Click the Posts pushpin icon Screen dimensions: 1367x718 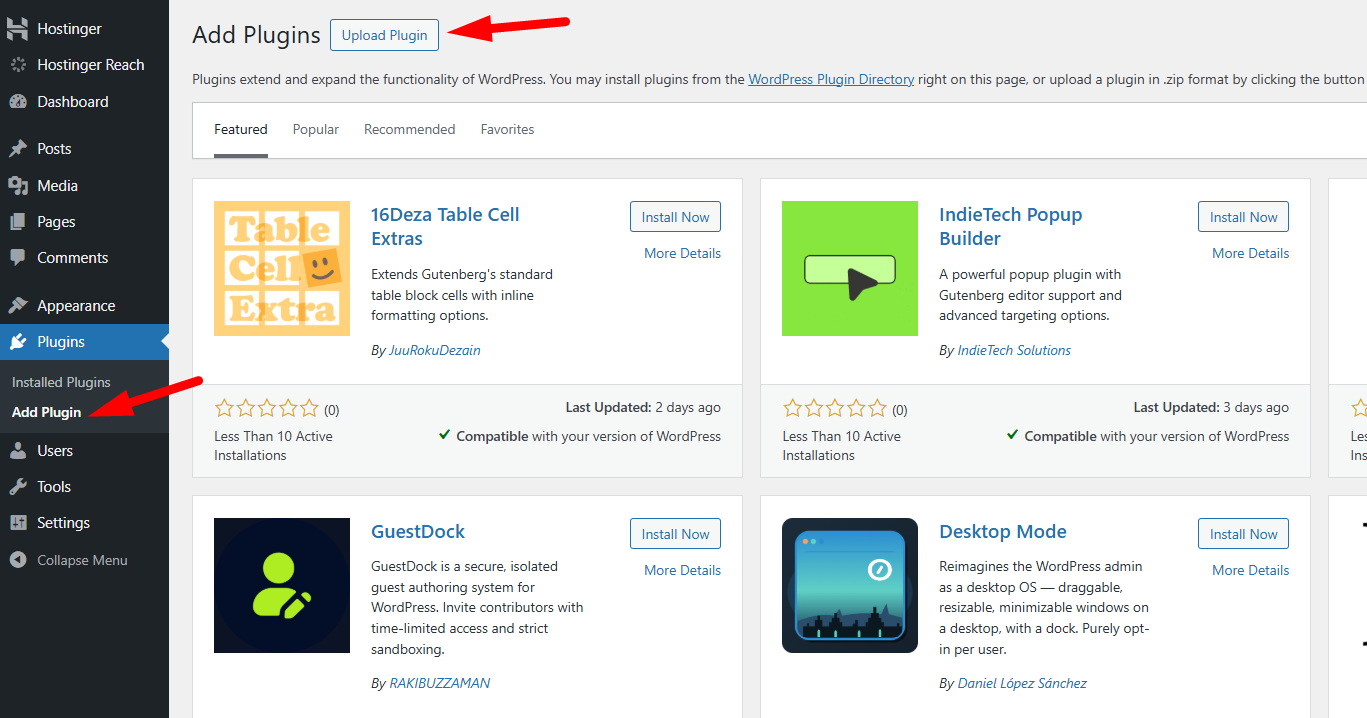click(18, 149)
